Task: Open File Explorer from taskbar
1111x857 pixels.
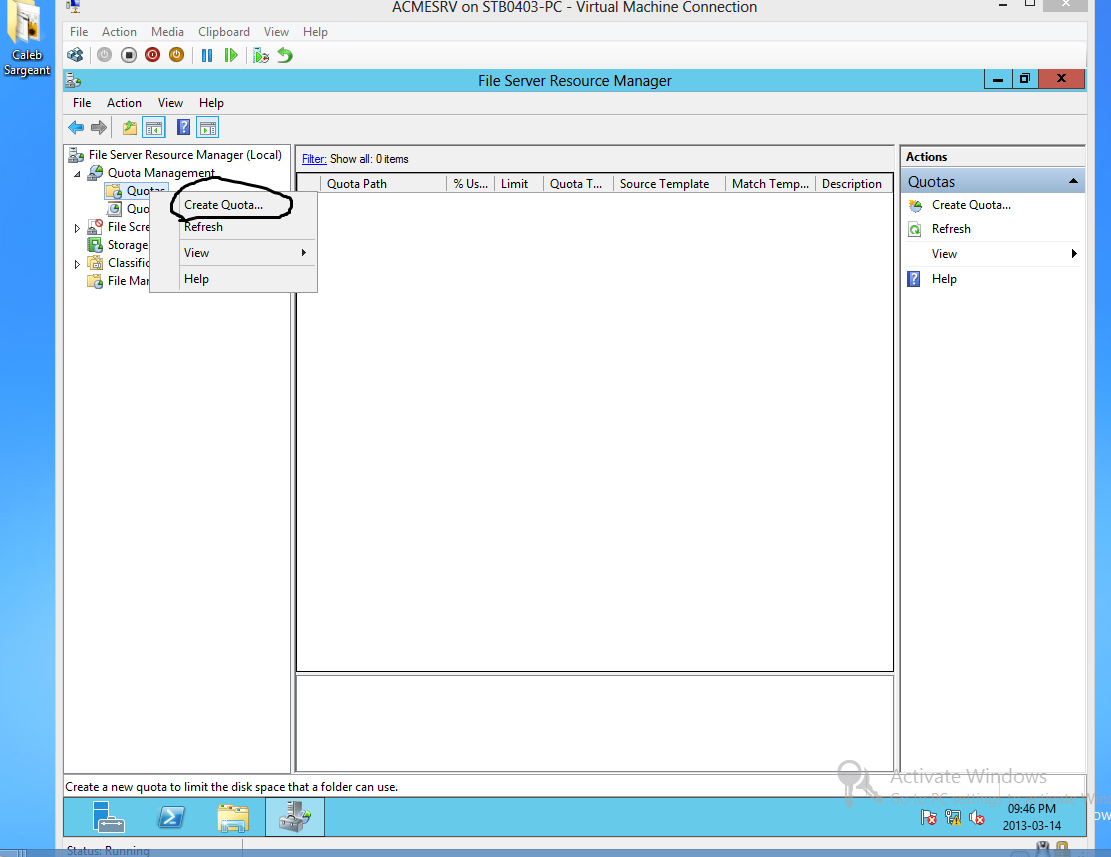Action: 233,817
